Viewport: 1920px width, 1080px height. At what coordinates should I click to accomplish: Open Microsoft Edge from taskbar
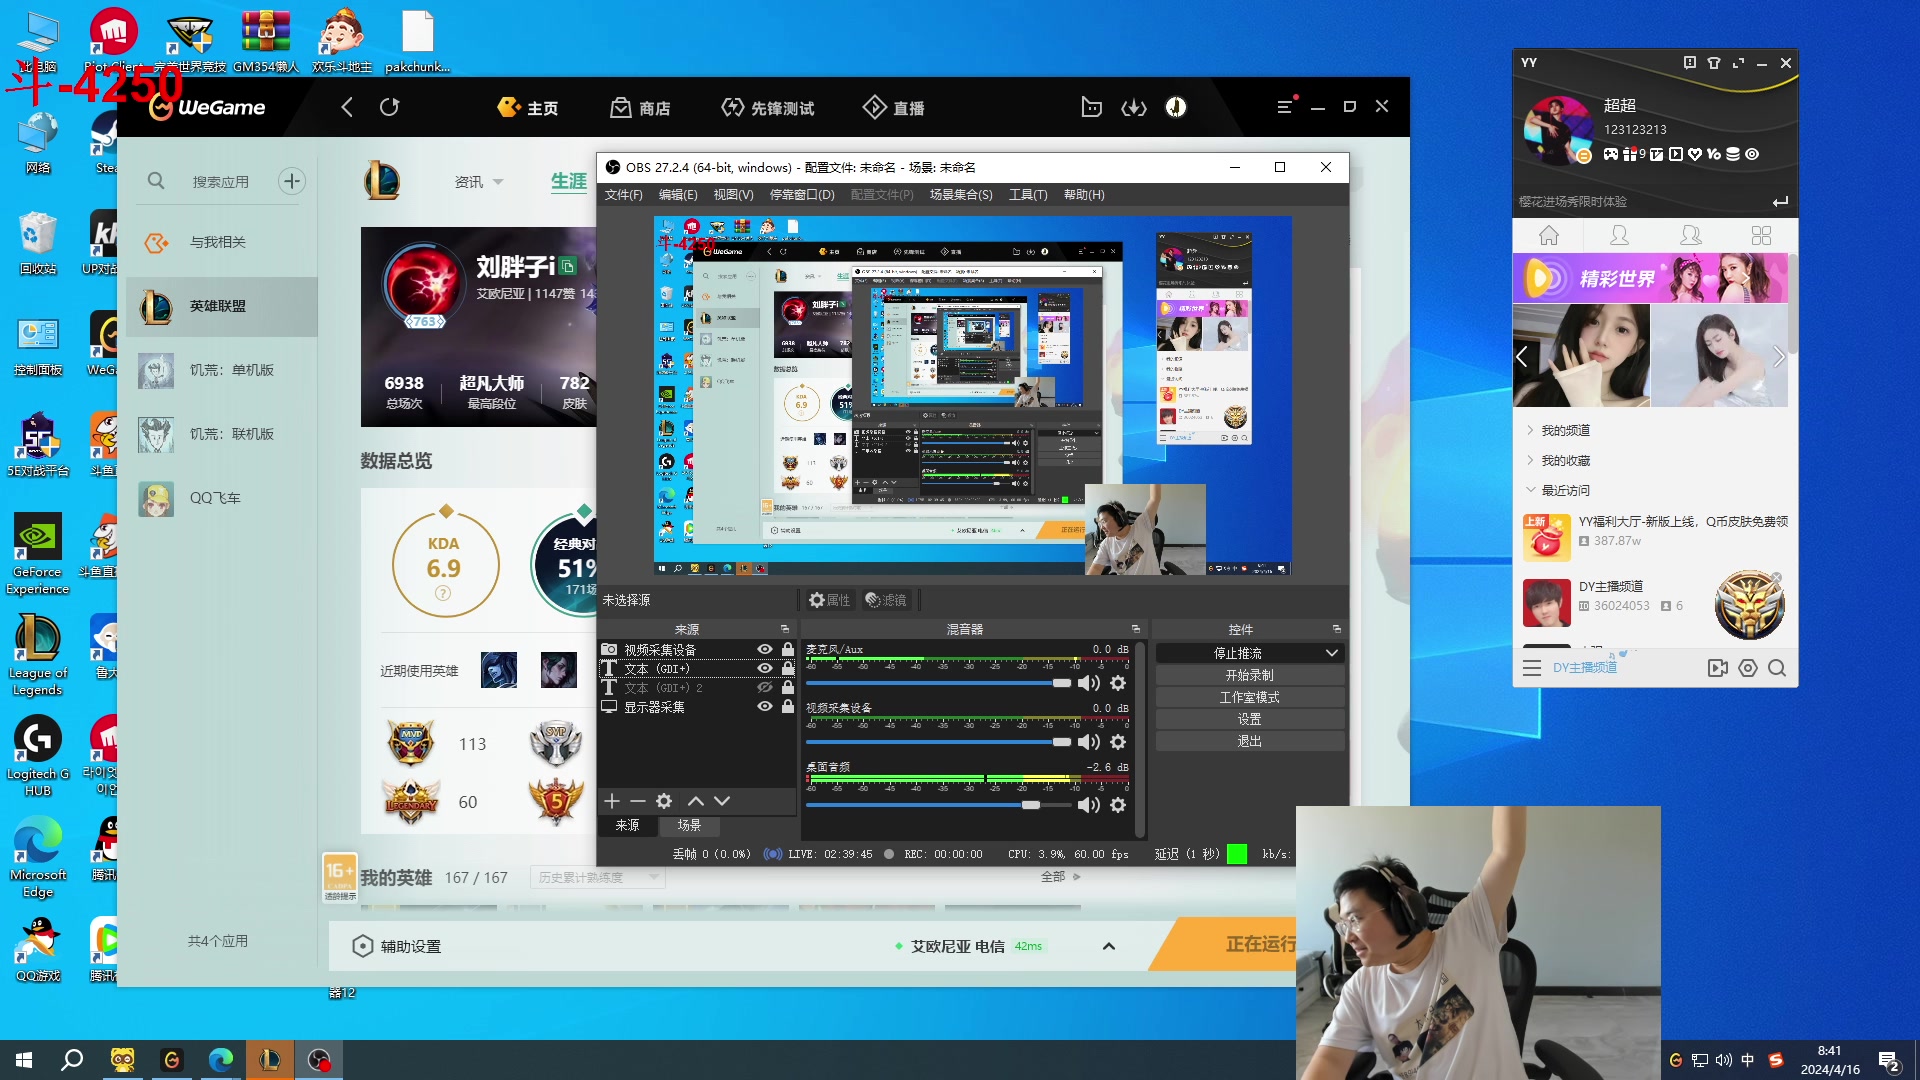click(221, 1060)
